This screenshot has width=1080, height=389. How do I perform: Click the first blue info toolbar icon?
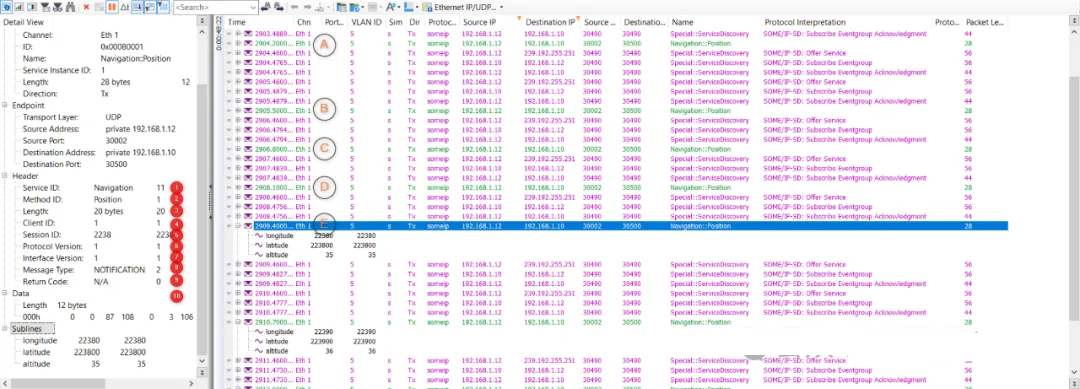6,7
